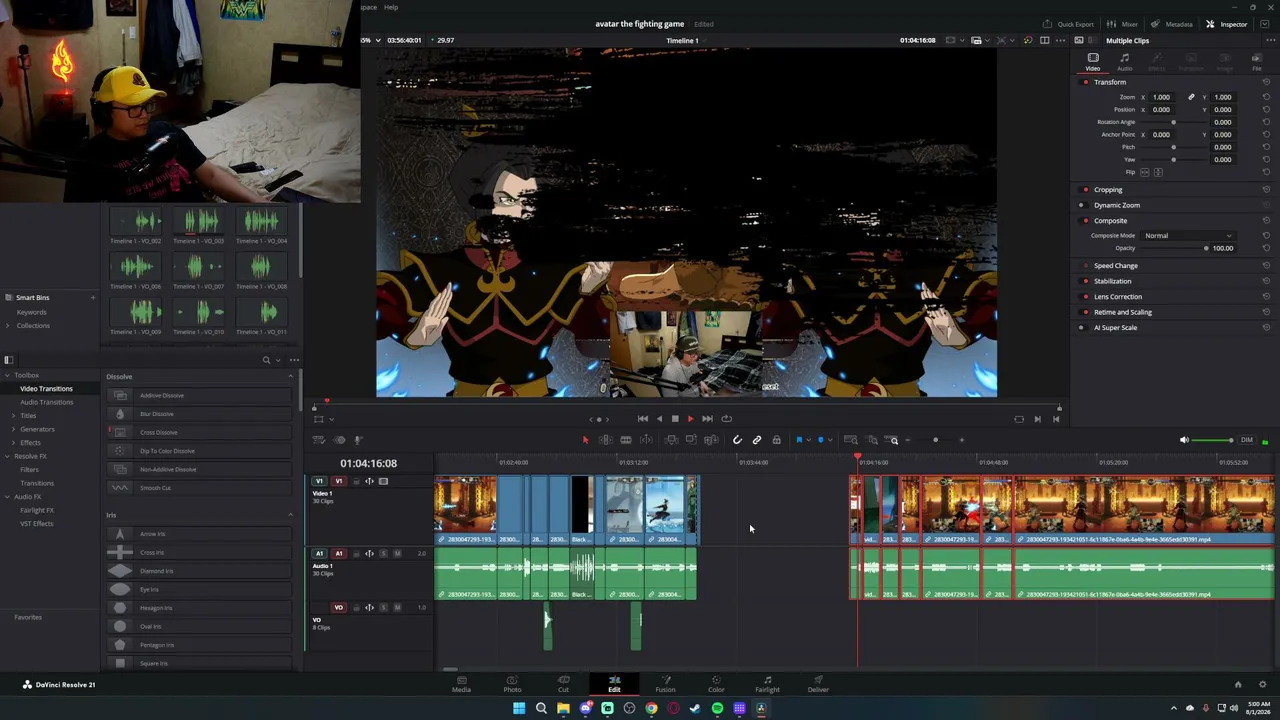
Task: Open Windows Start menu
Action: pyautogui.click(x=519, y=708)
